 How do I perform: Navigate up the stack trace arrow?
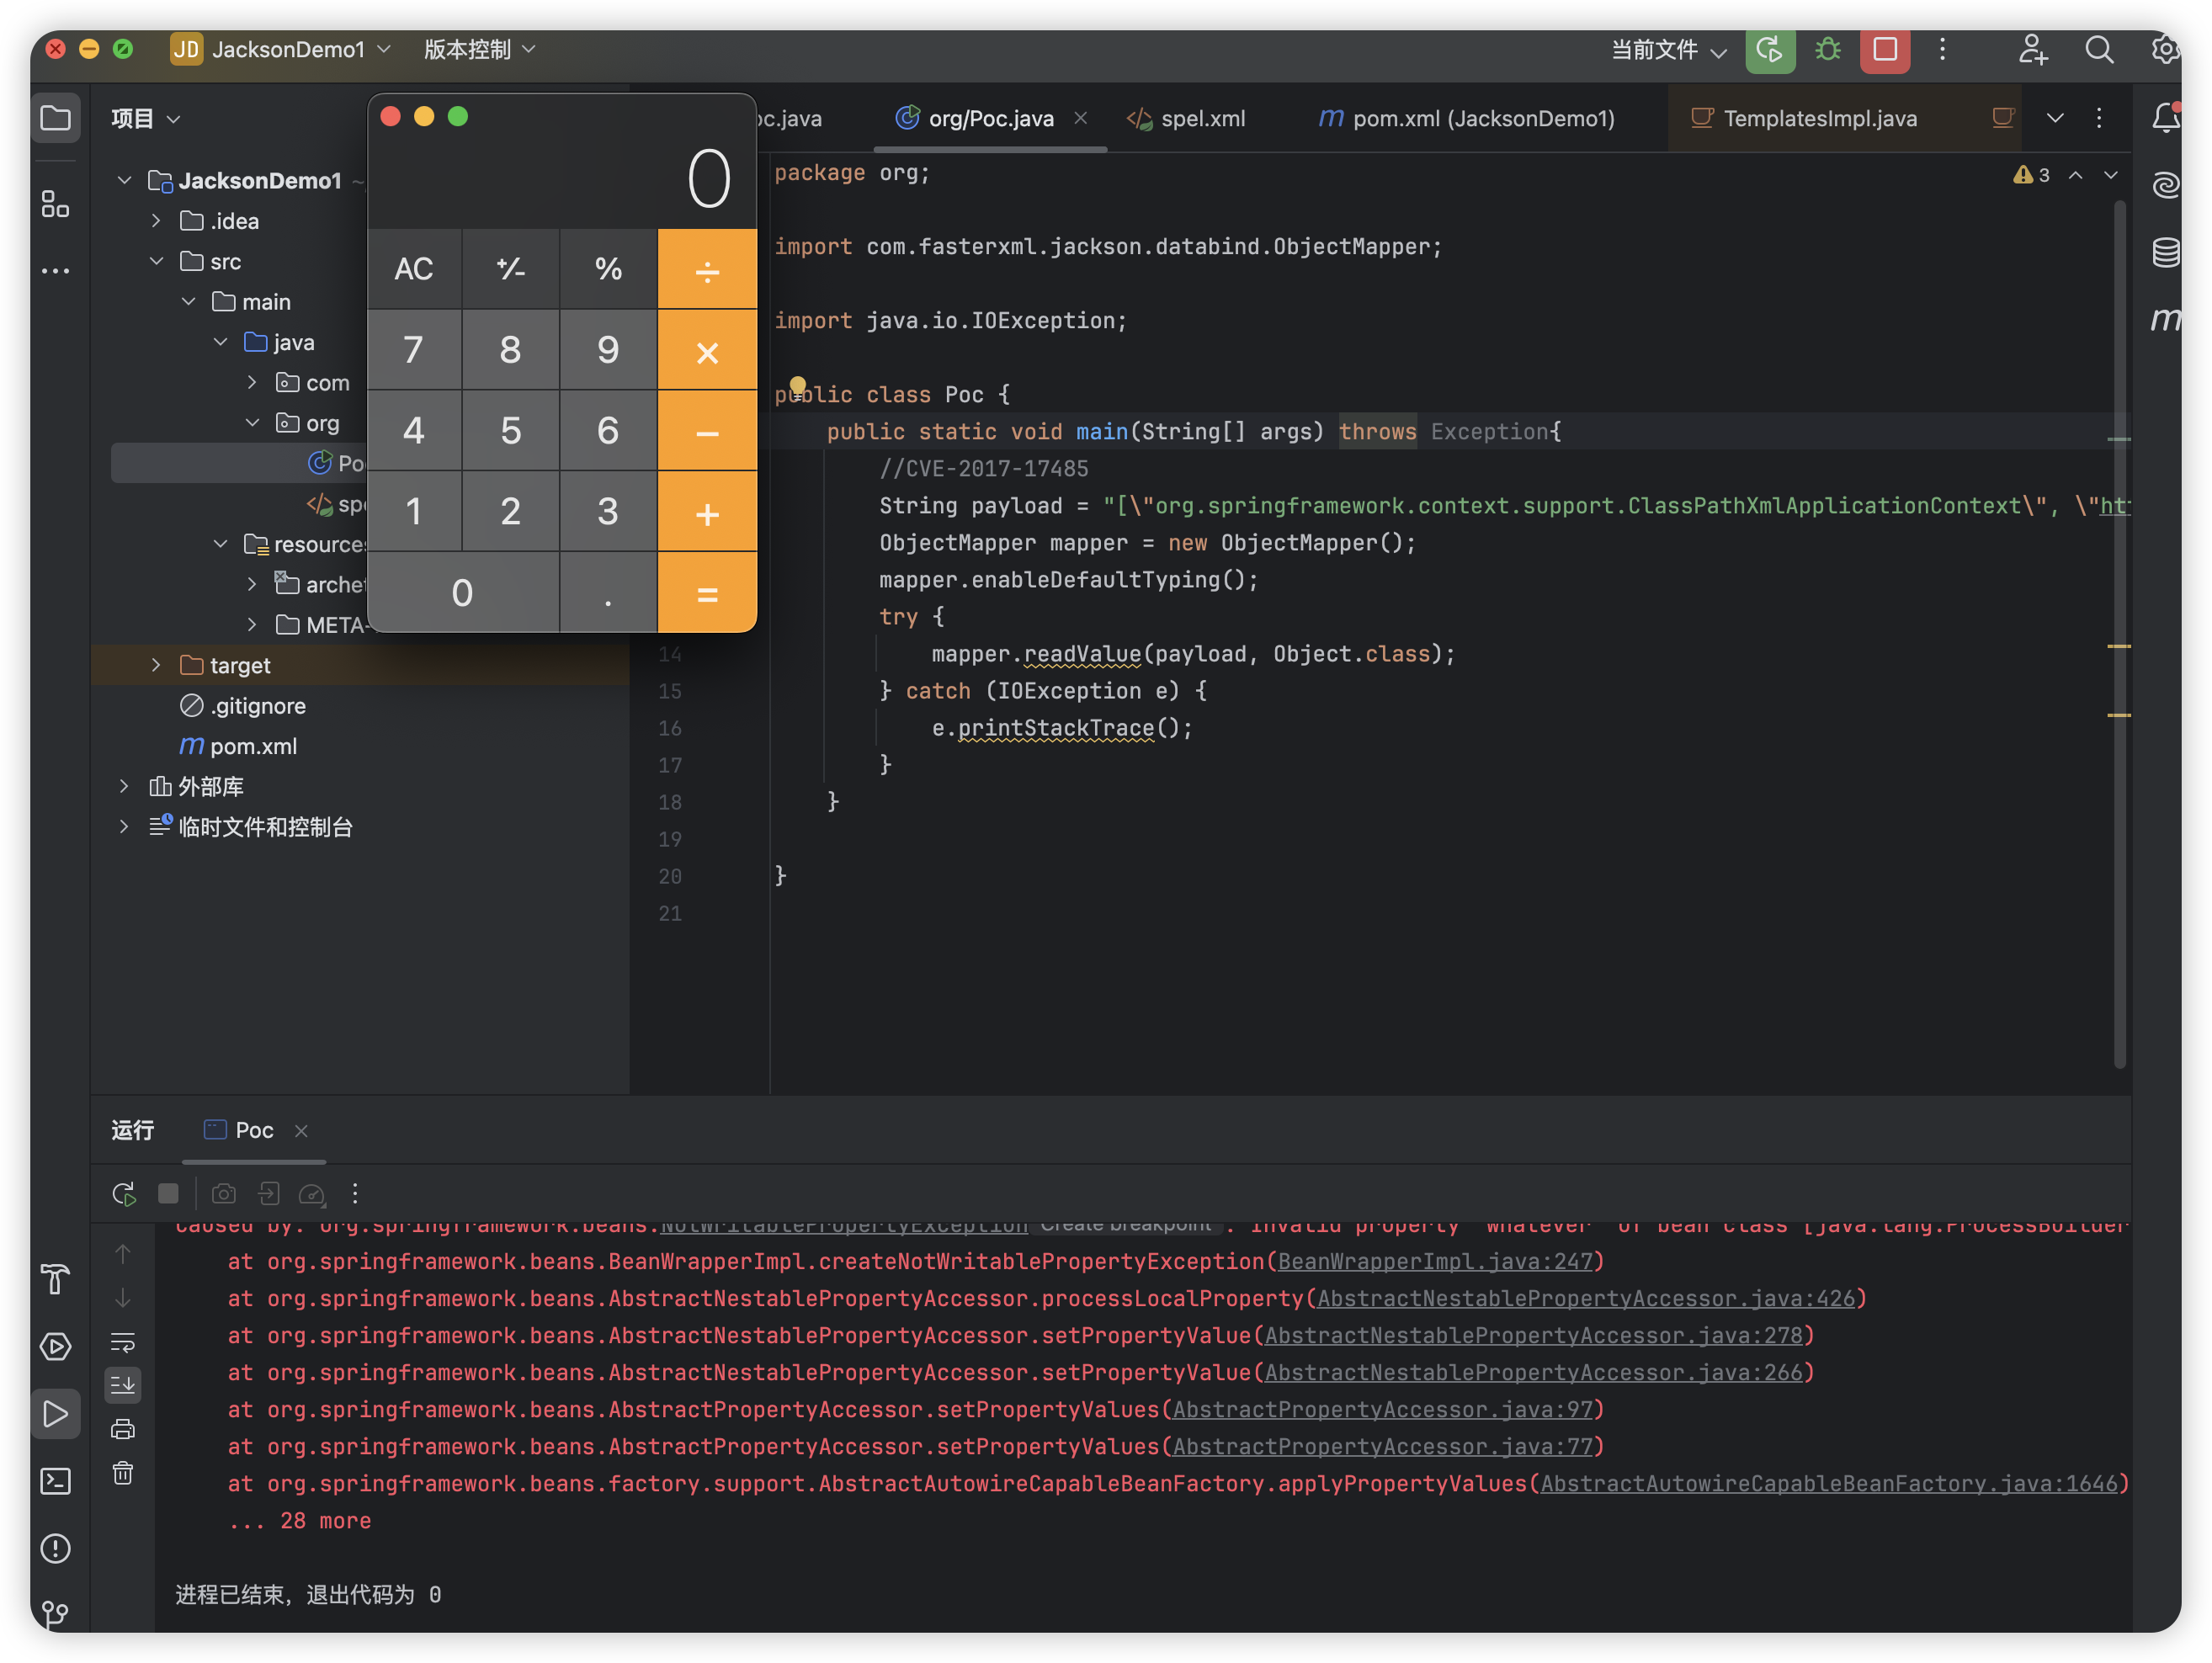[x=123, y=1253]
